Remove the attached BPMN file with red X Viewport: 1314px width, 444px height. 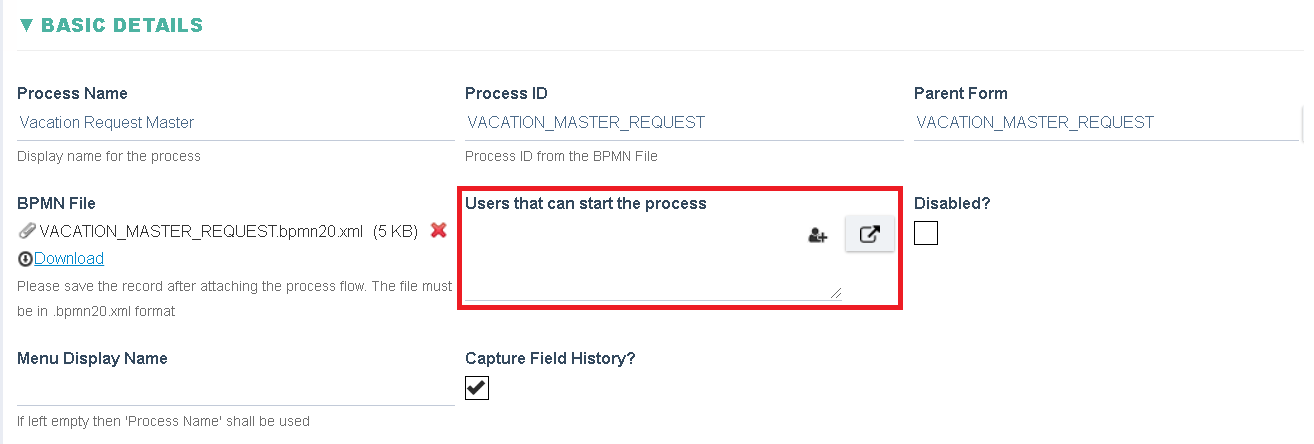pos(438,231)
